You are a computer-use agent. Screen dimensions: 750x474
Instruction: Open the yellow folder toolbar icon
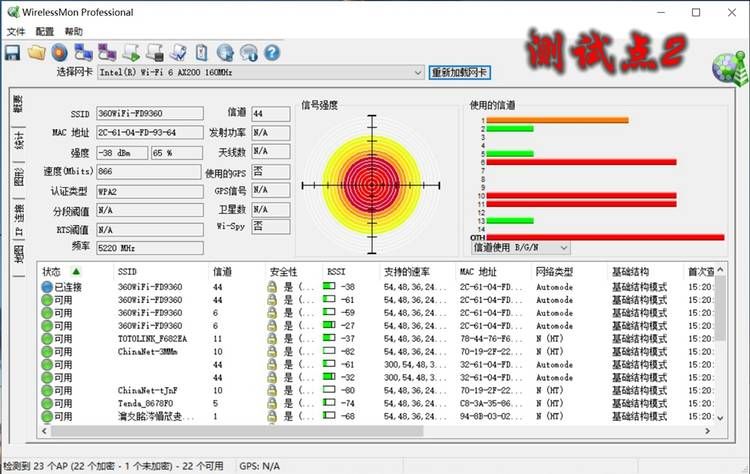tap(36, 53)
